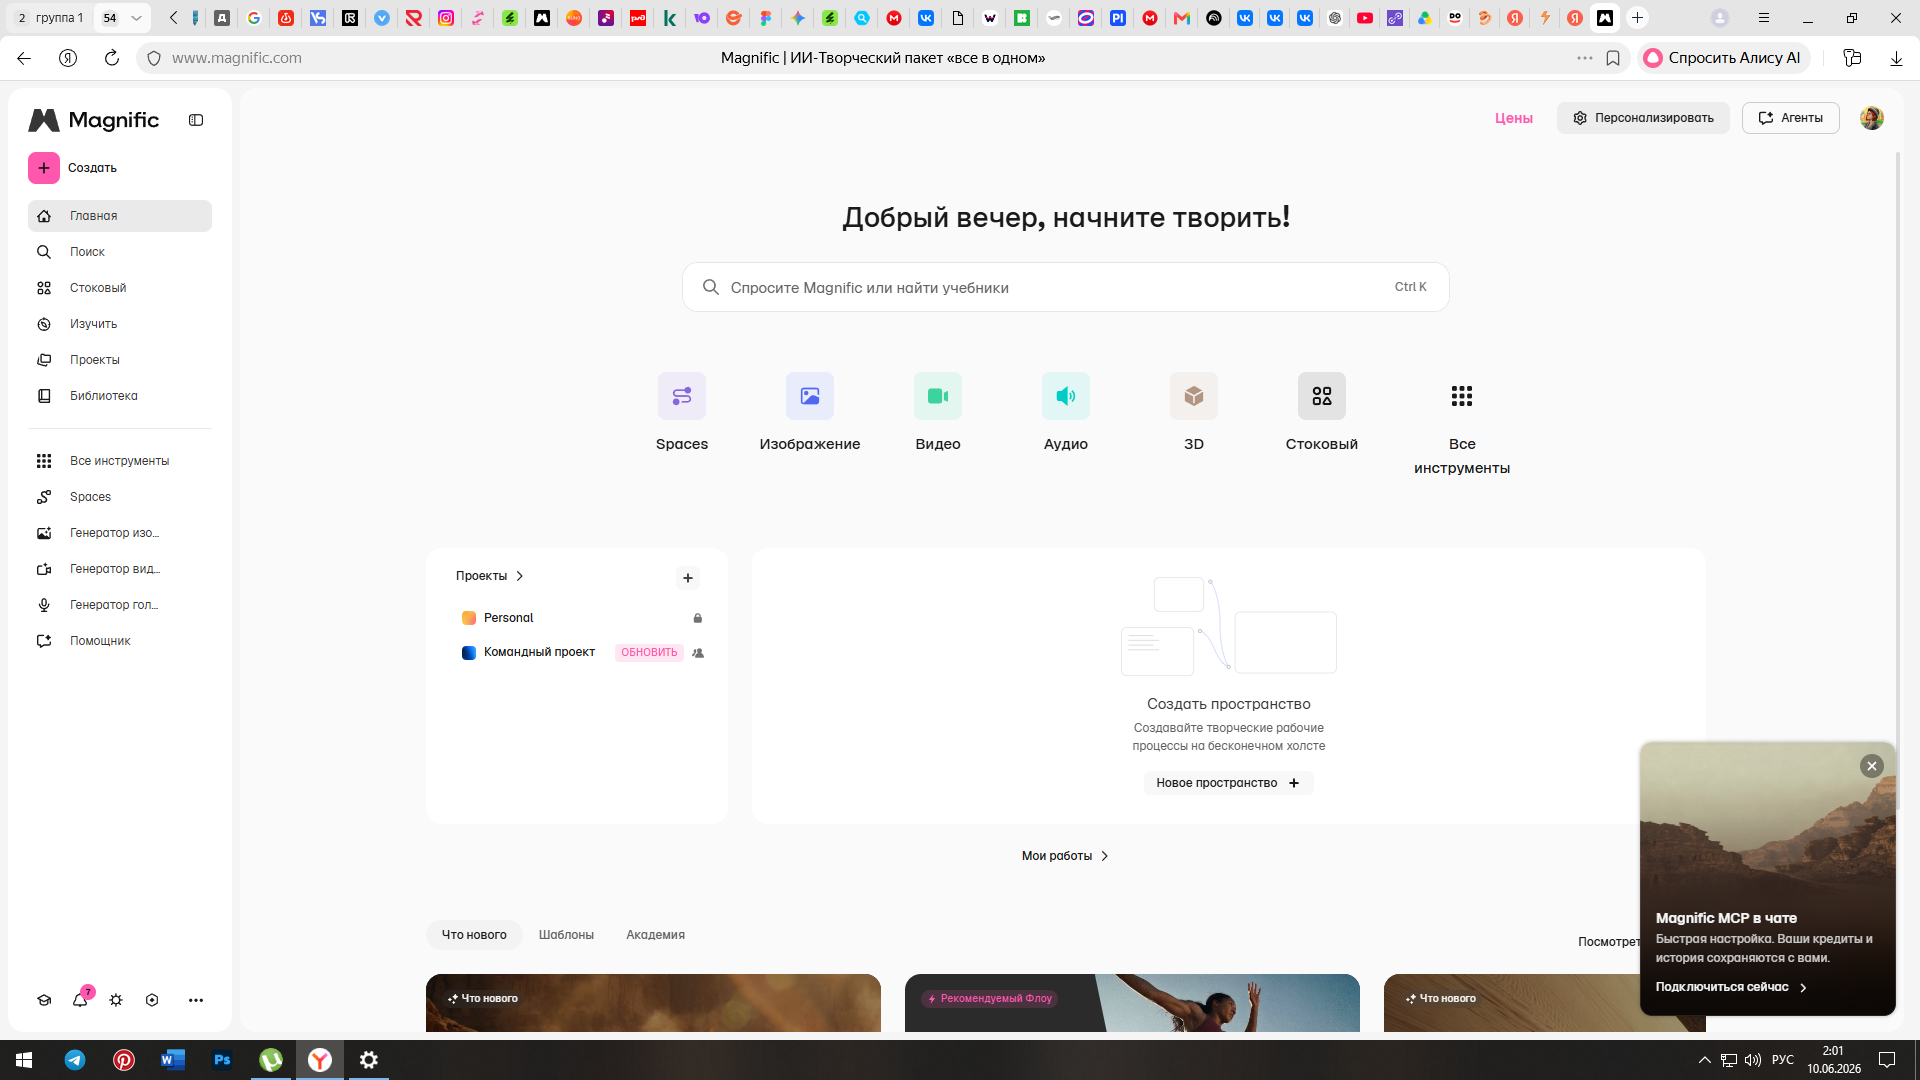1920x1080 pixels.
Task: Open notifications bell in sidebar footer
Action: coord(80,1000)
